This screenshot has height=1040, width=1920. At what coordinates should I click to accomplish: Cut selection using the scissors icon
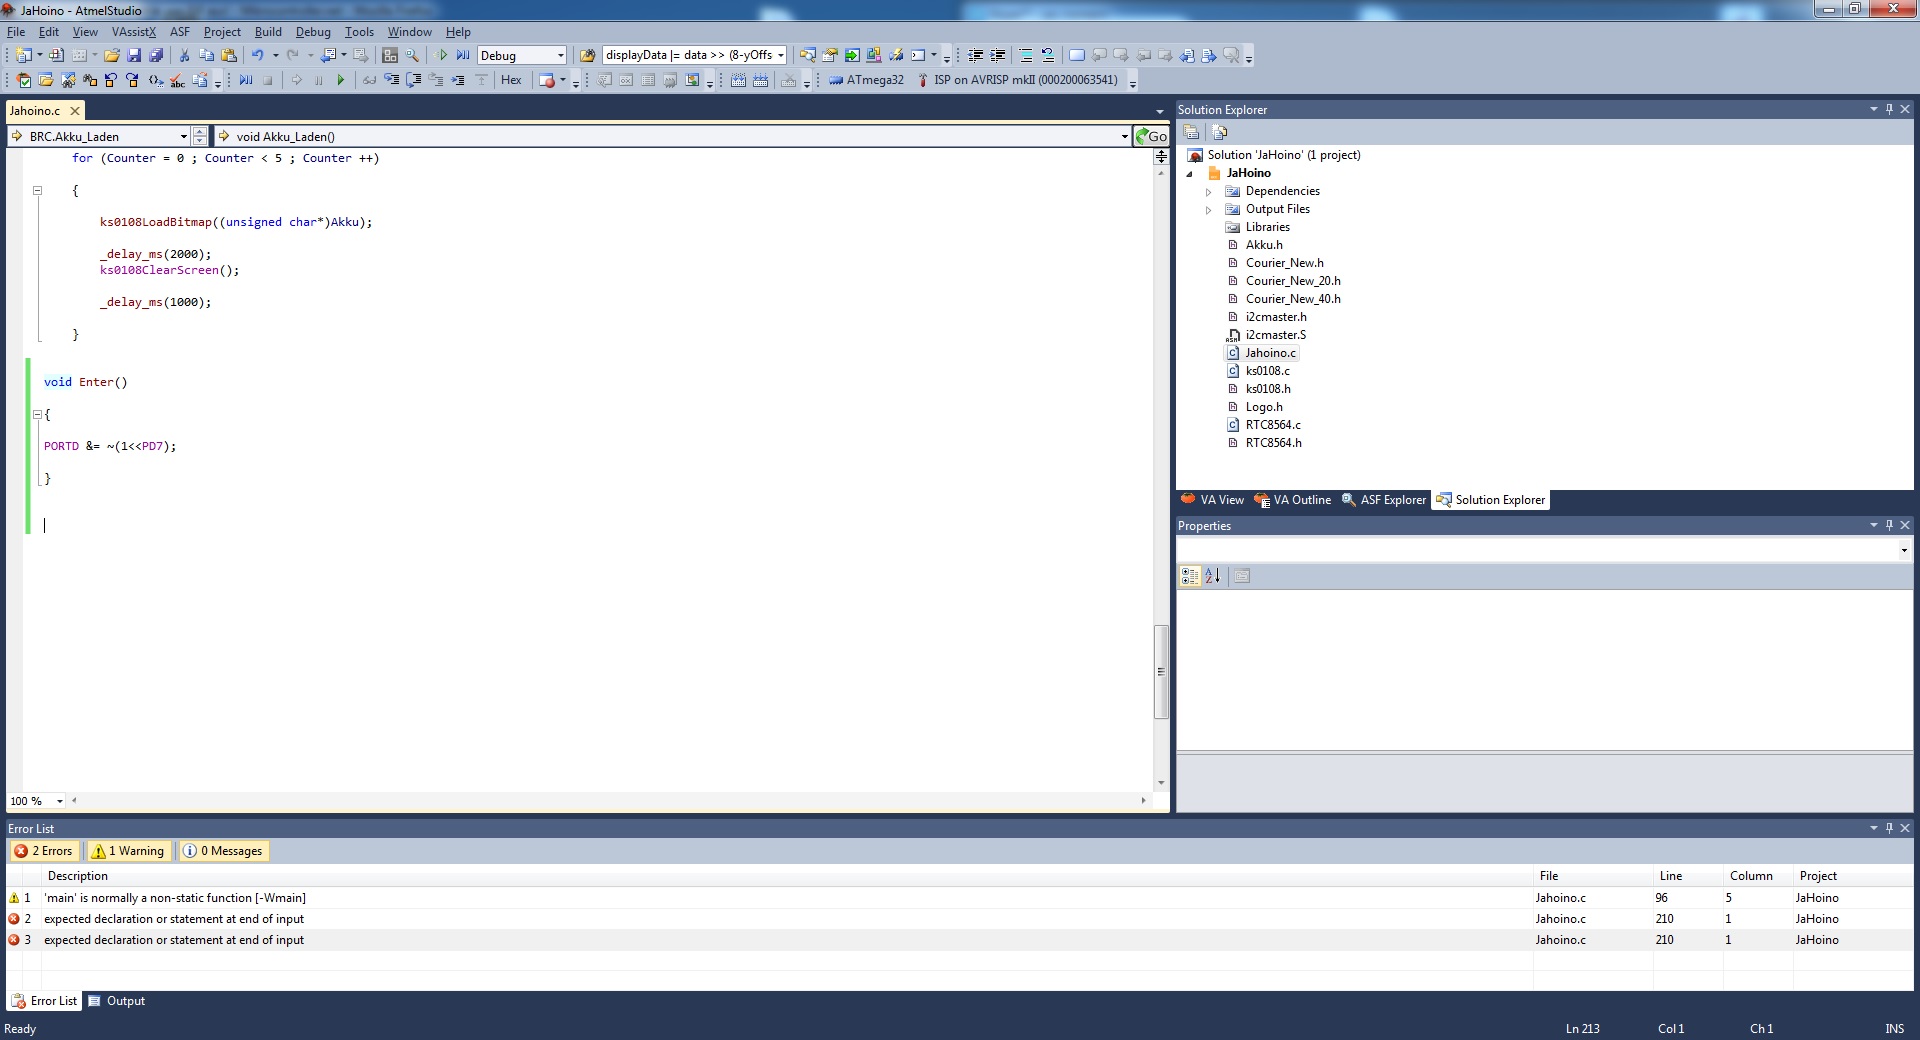pyautogui.click(x=185, y=56)
